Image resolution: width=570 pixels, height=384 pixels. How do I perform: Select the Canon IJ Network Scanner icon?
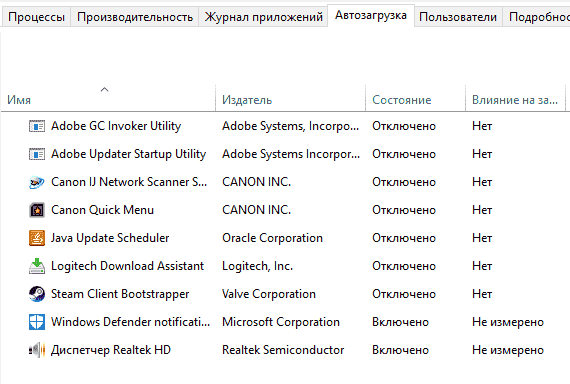tap(37, 182)
